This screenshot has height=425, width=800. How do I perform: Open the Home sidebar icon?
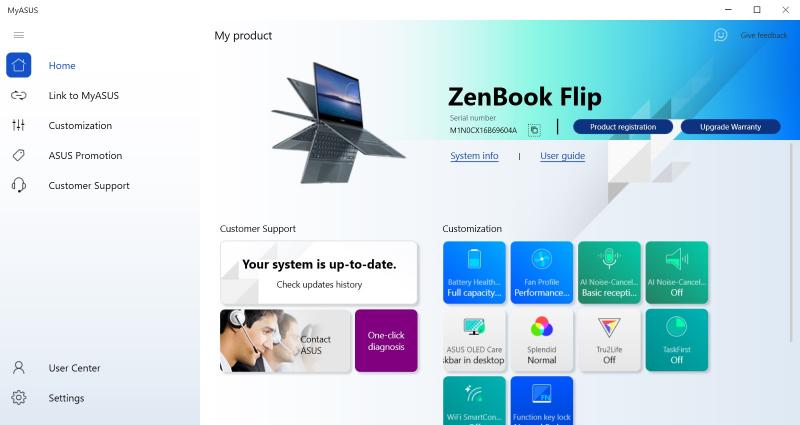(x=18, y=65)
